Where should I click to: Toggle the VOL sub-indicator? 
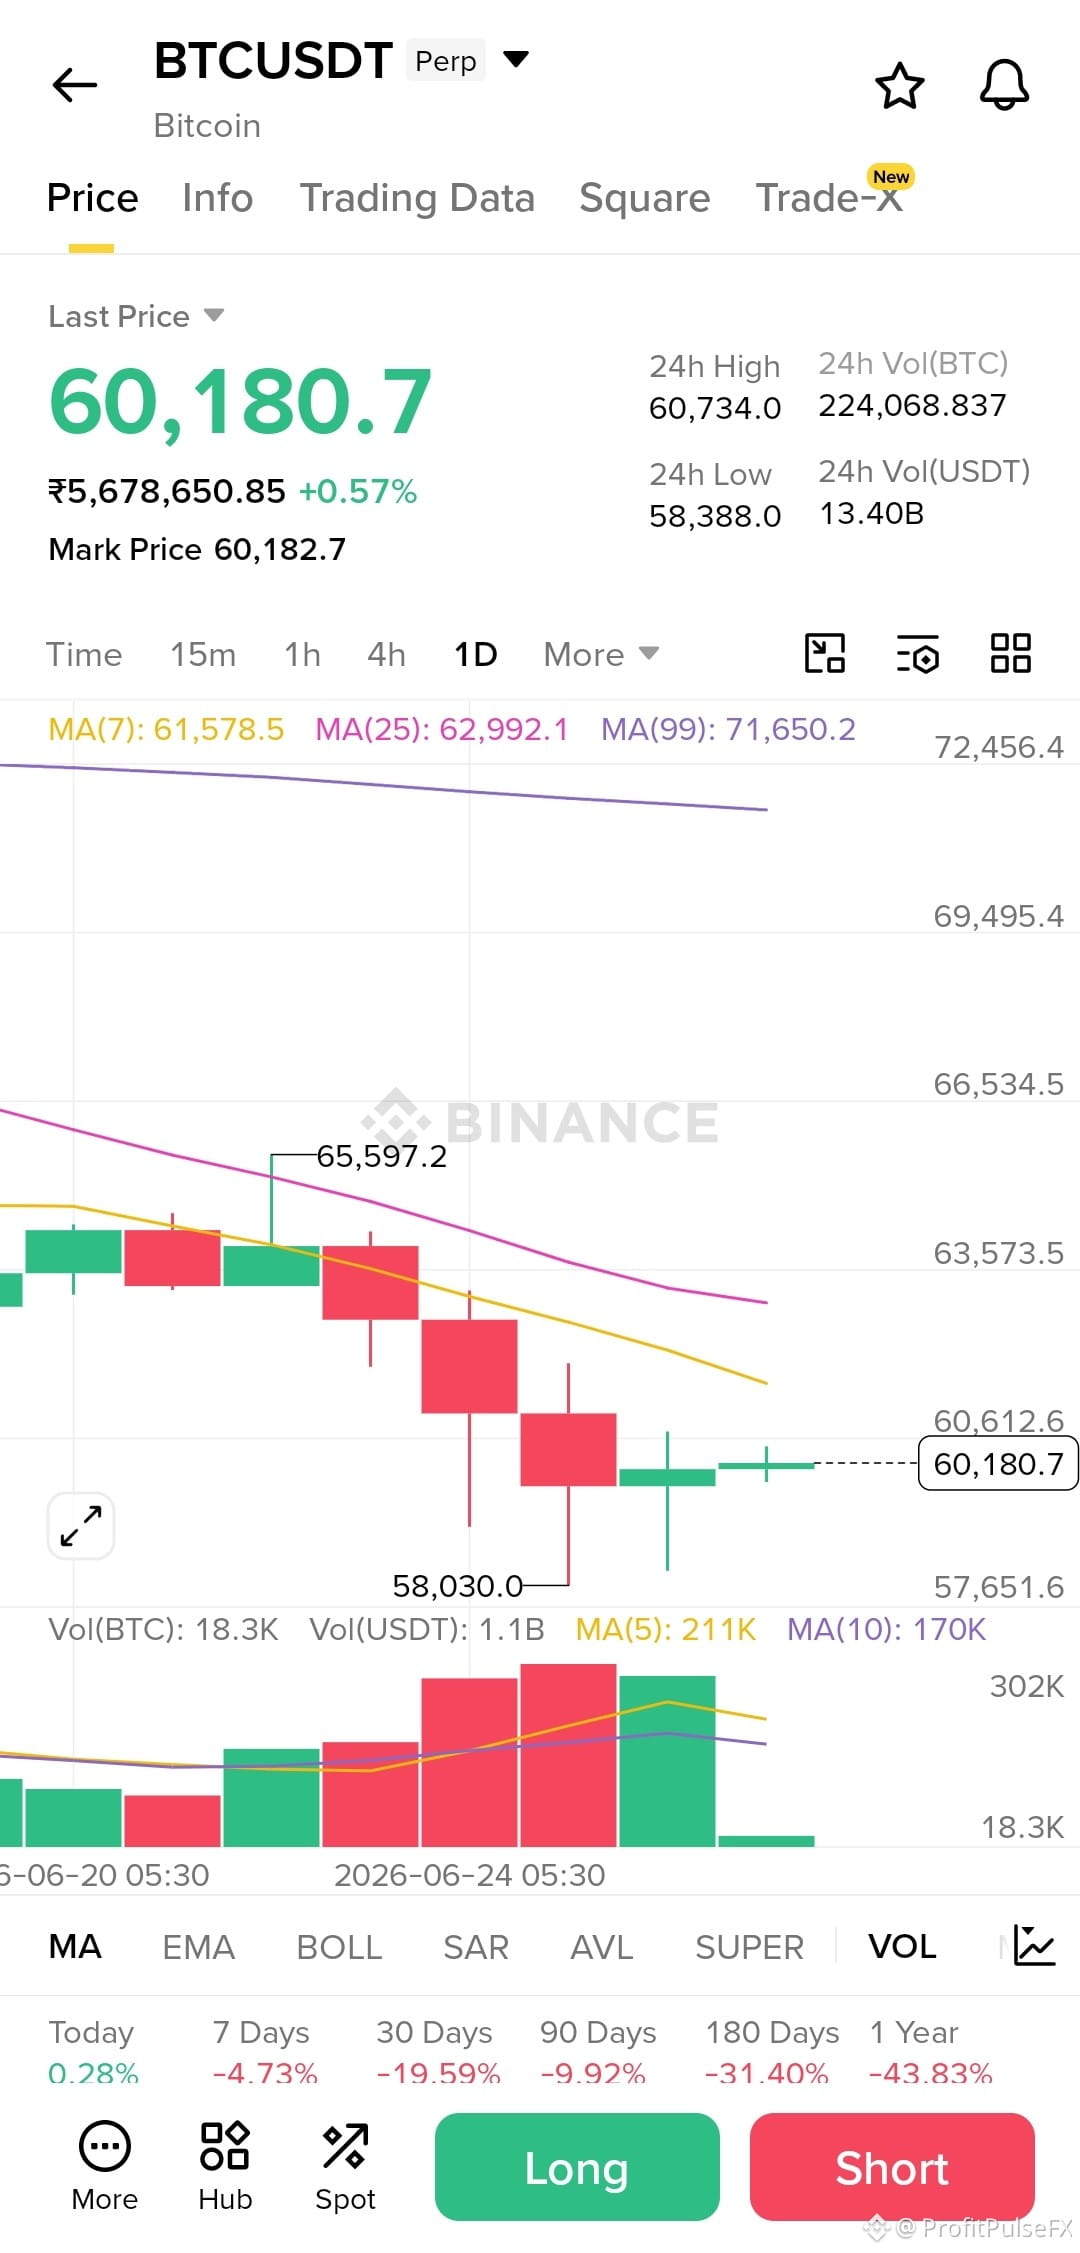(902, 1946)
